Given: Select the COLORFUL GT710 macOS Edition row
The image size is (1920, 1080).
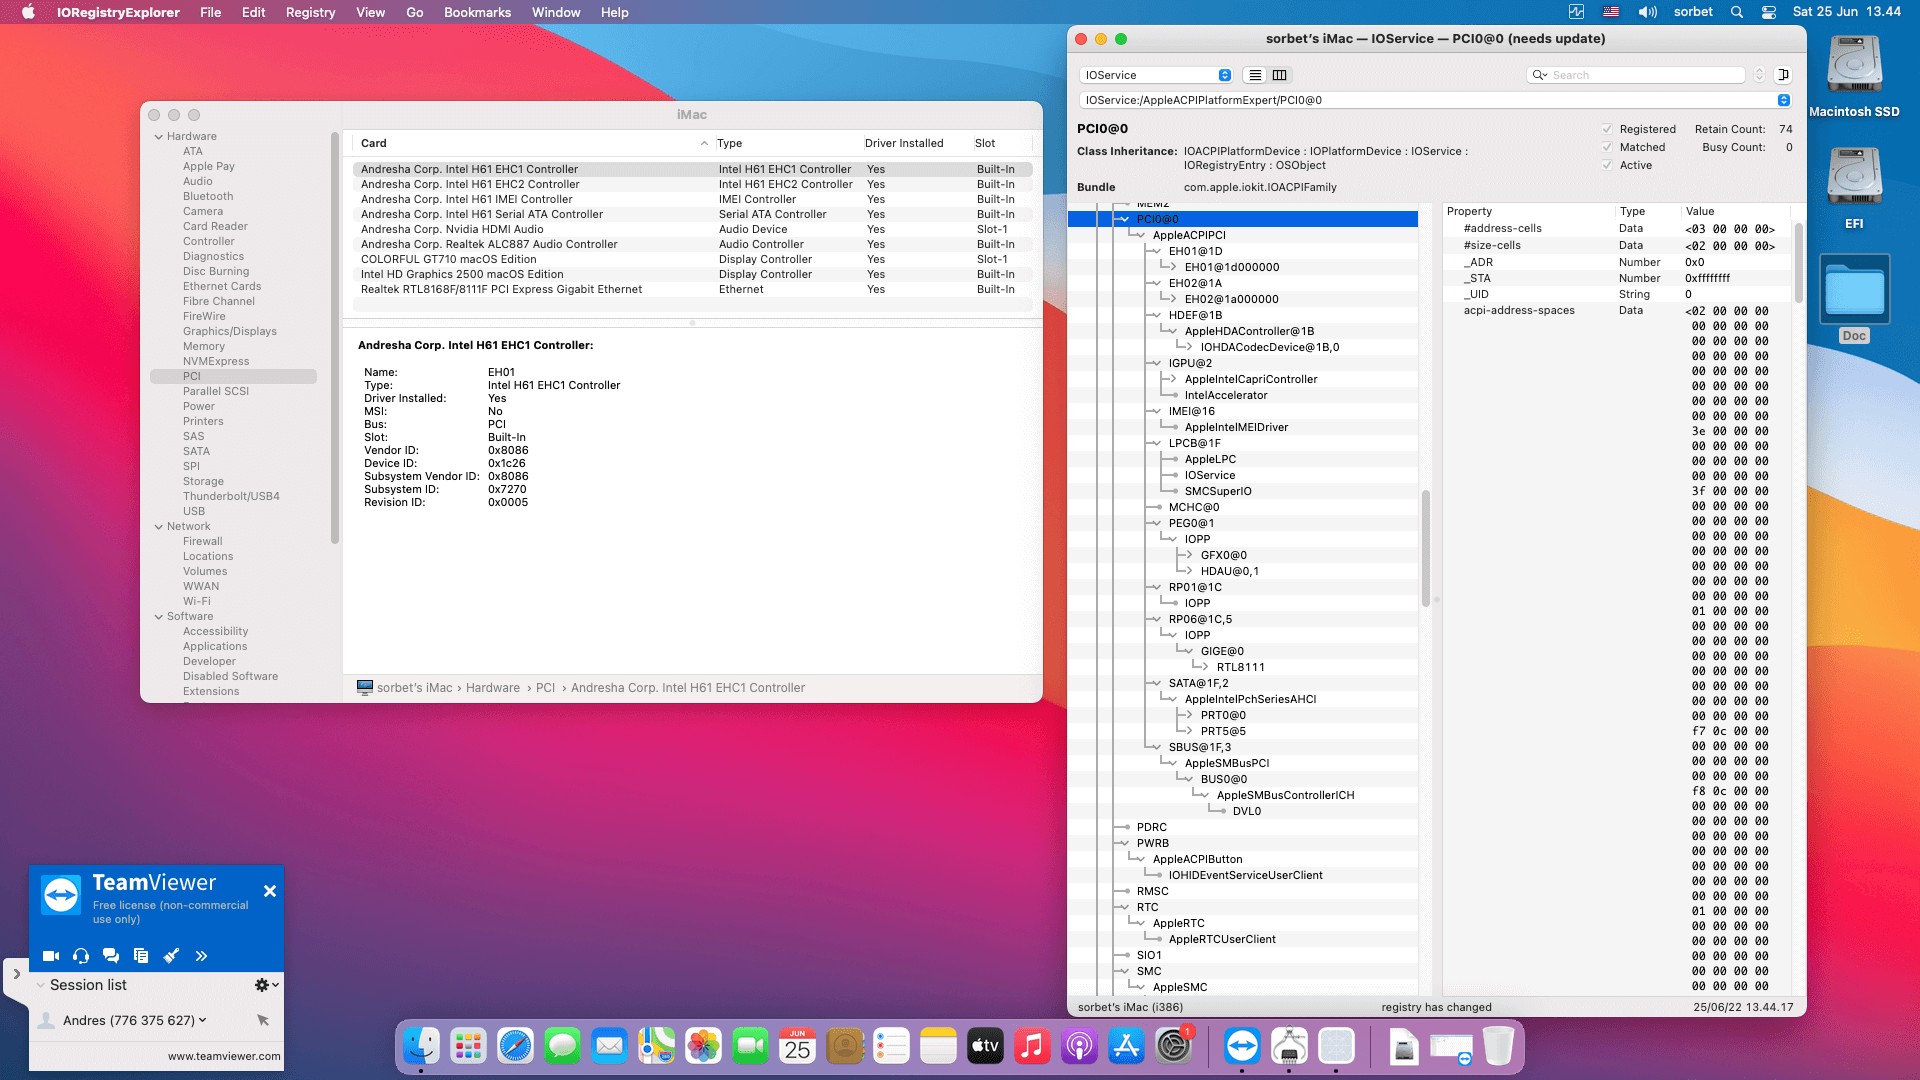Looking at the screenshot, I should tap(692, 259).
